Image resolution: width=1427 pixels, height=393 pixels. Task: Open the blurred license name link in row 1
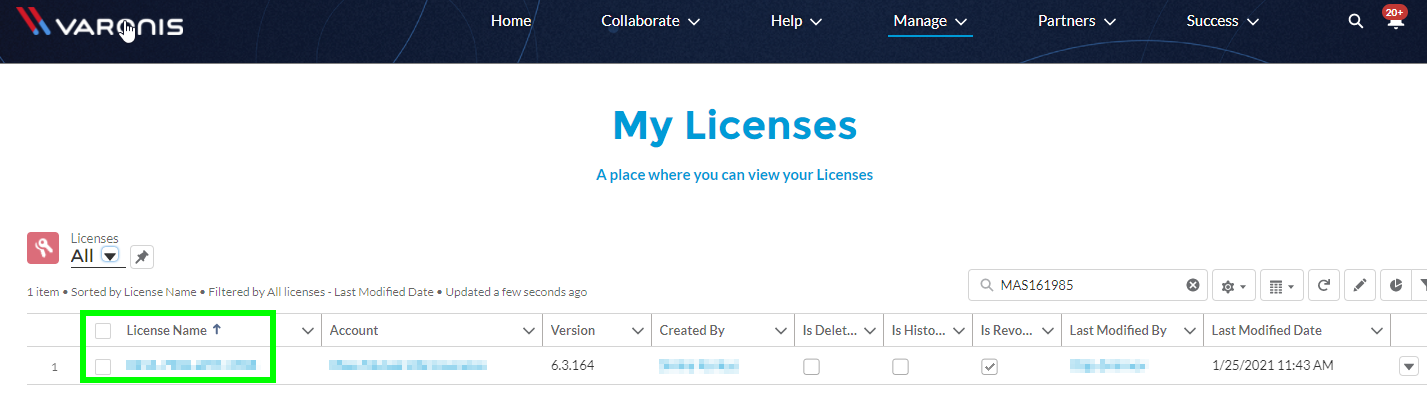coord(191,366)
